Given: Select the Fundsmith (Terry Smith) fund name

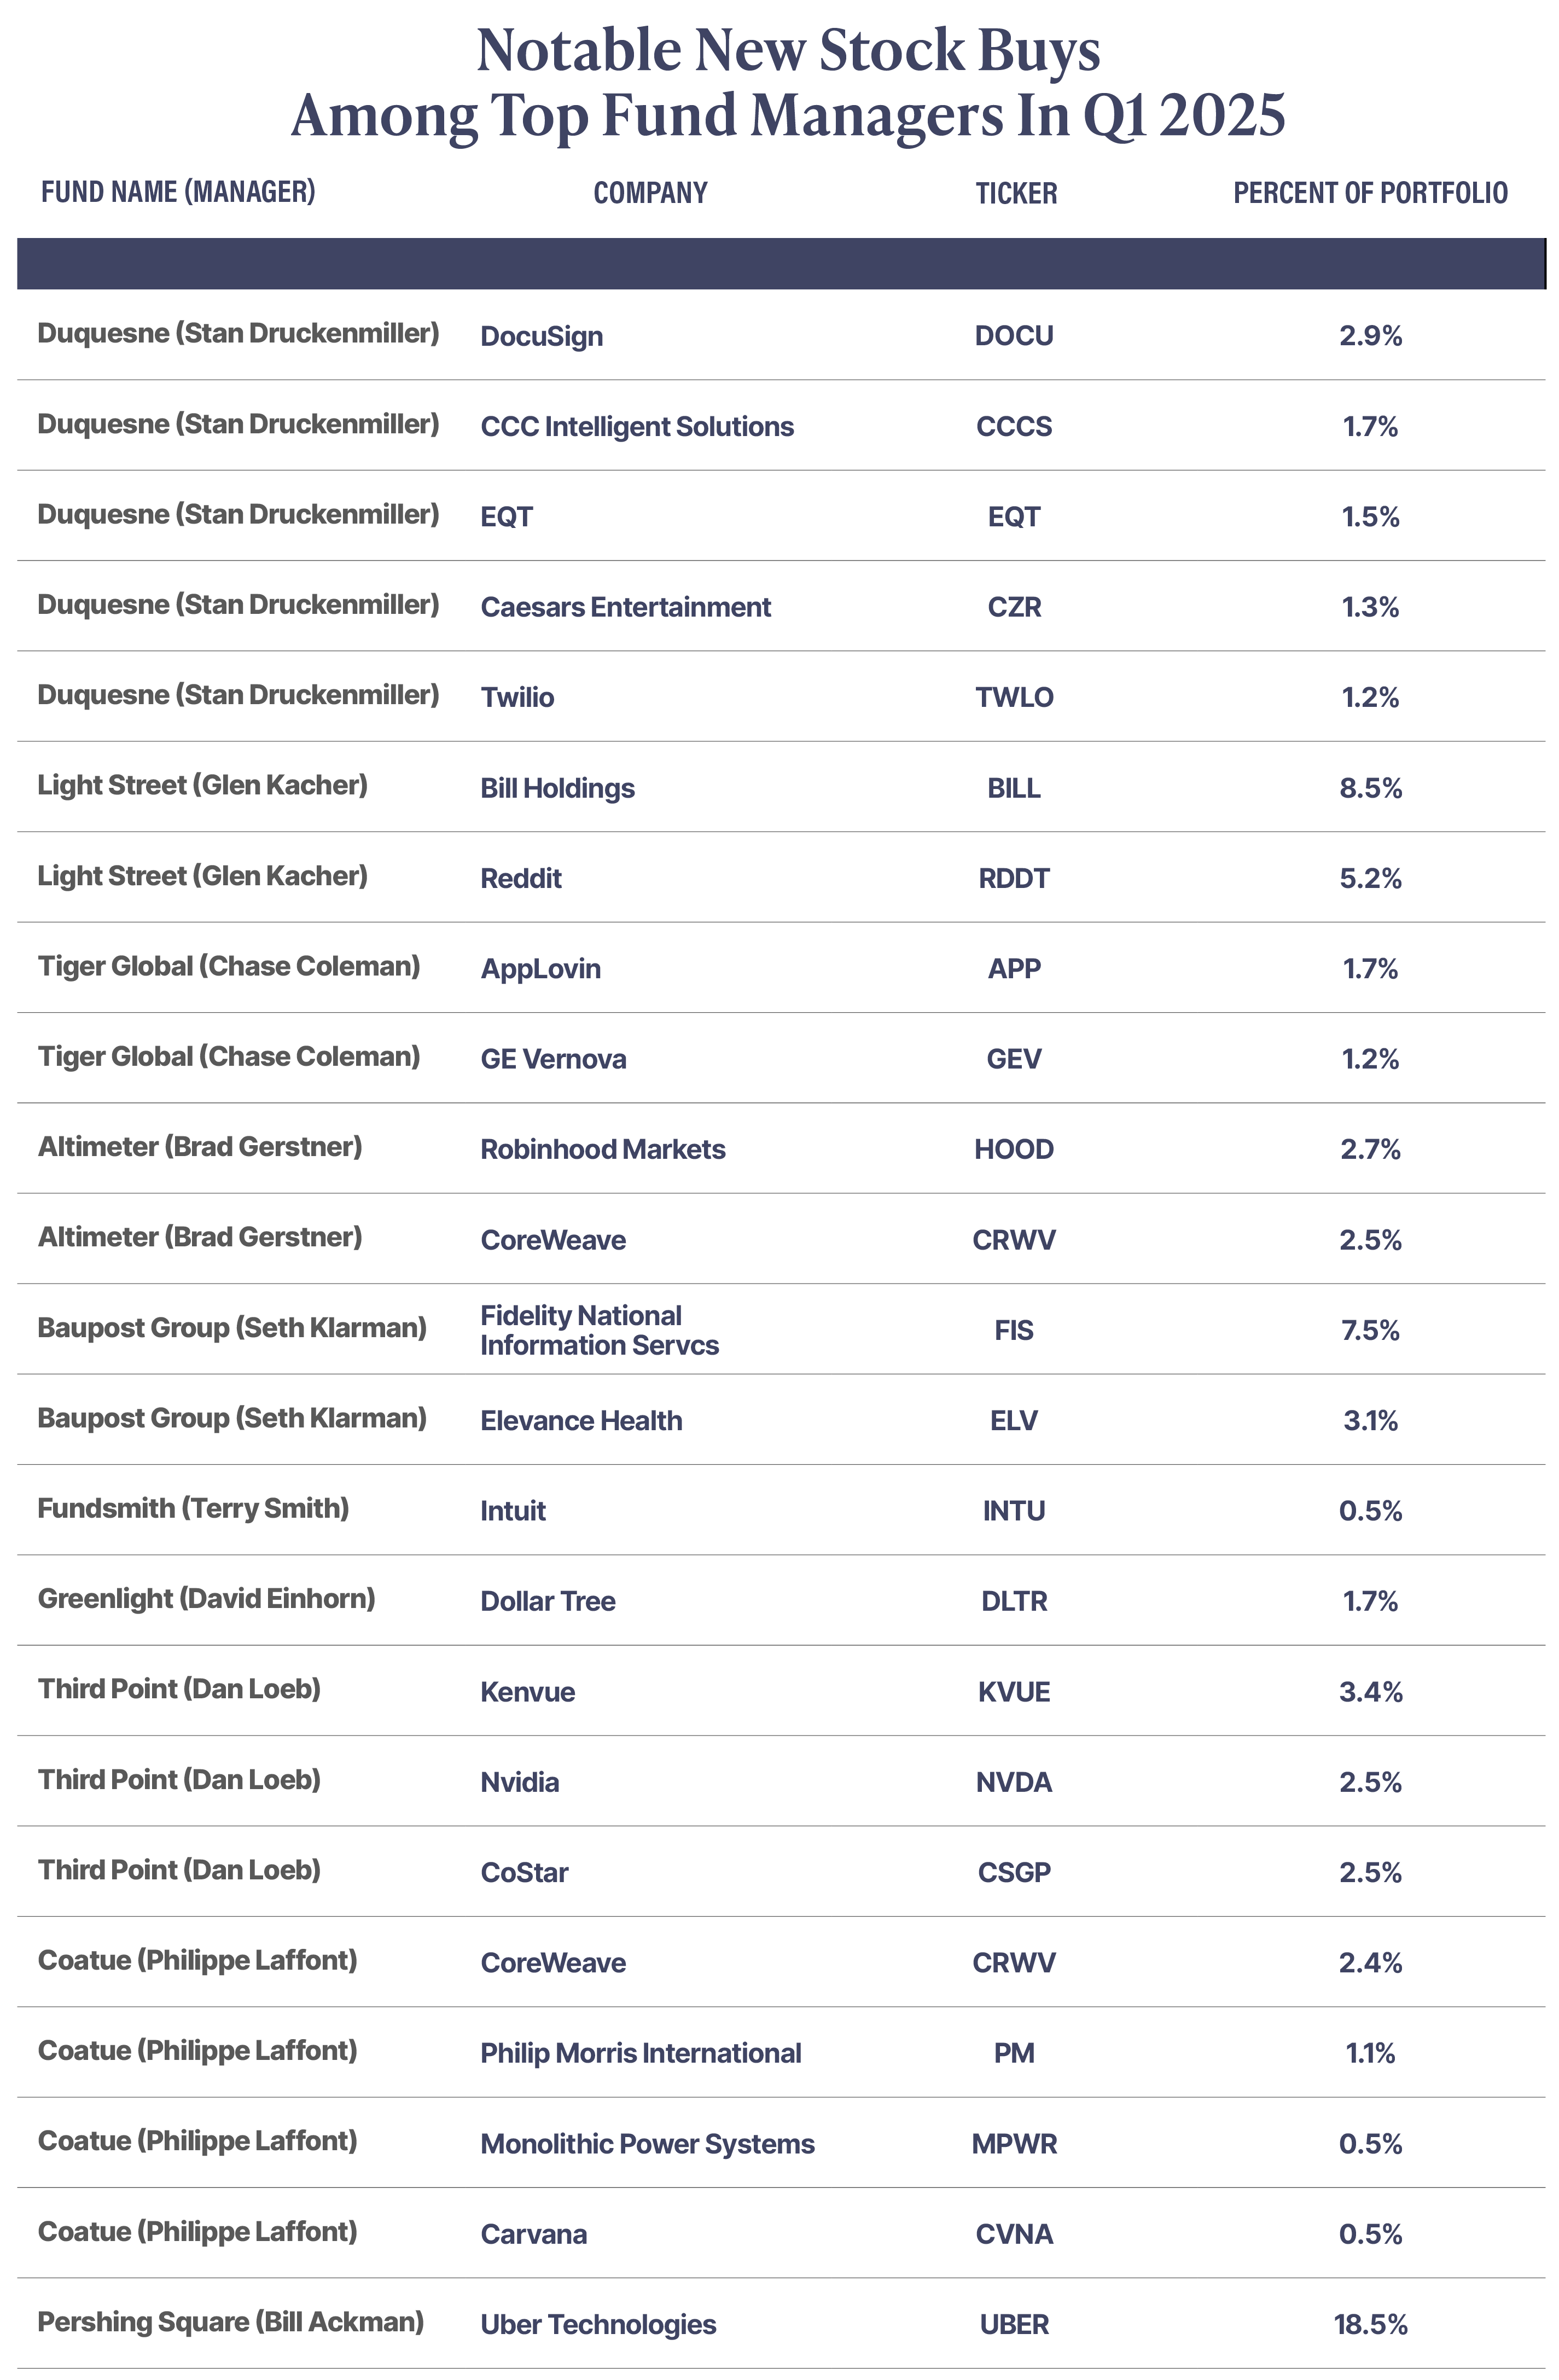Looking at the screenshot, I should [x=193, y=1508].
